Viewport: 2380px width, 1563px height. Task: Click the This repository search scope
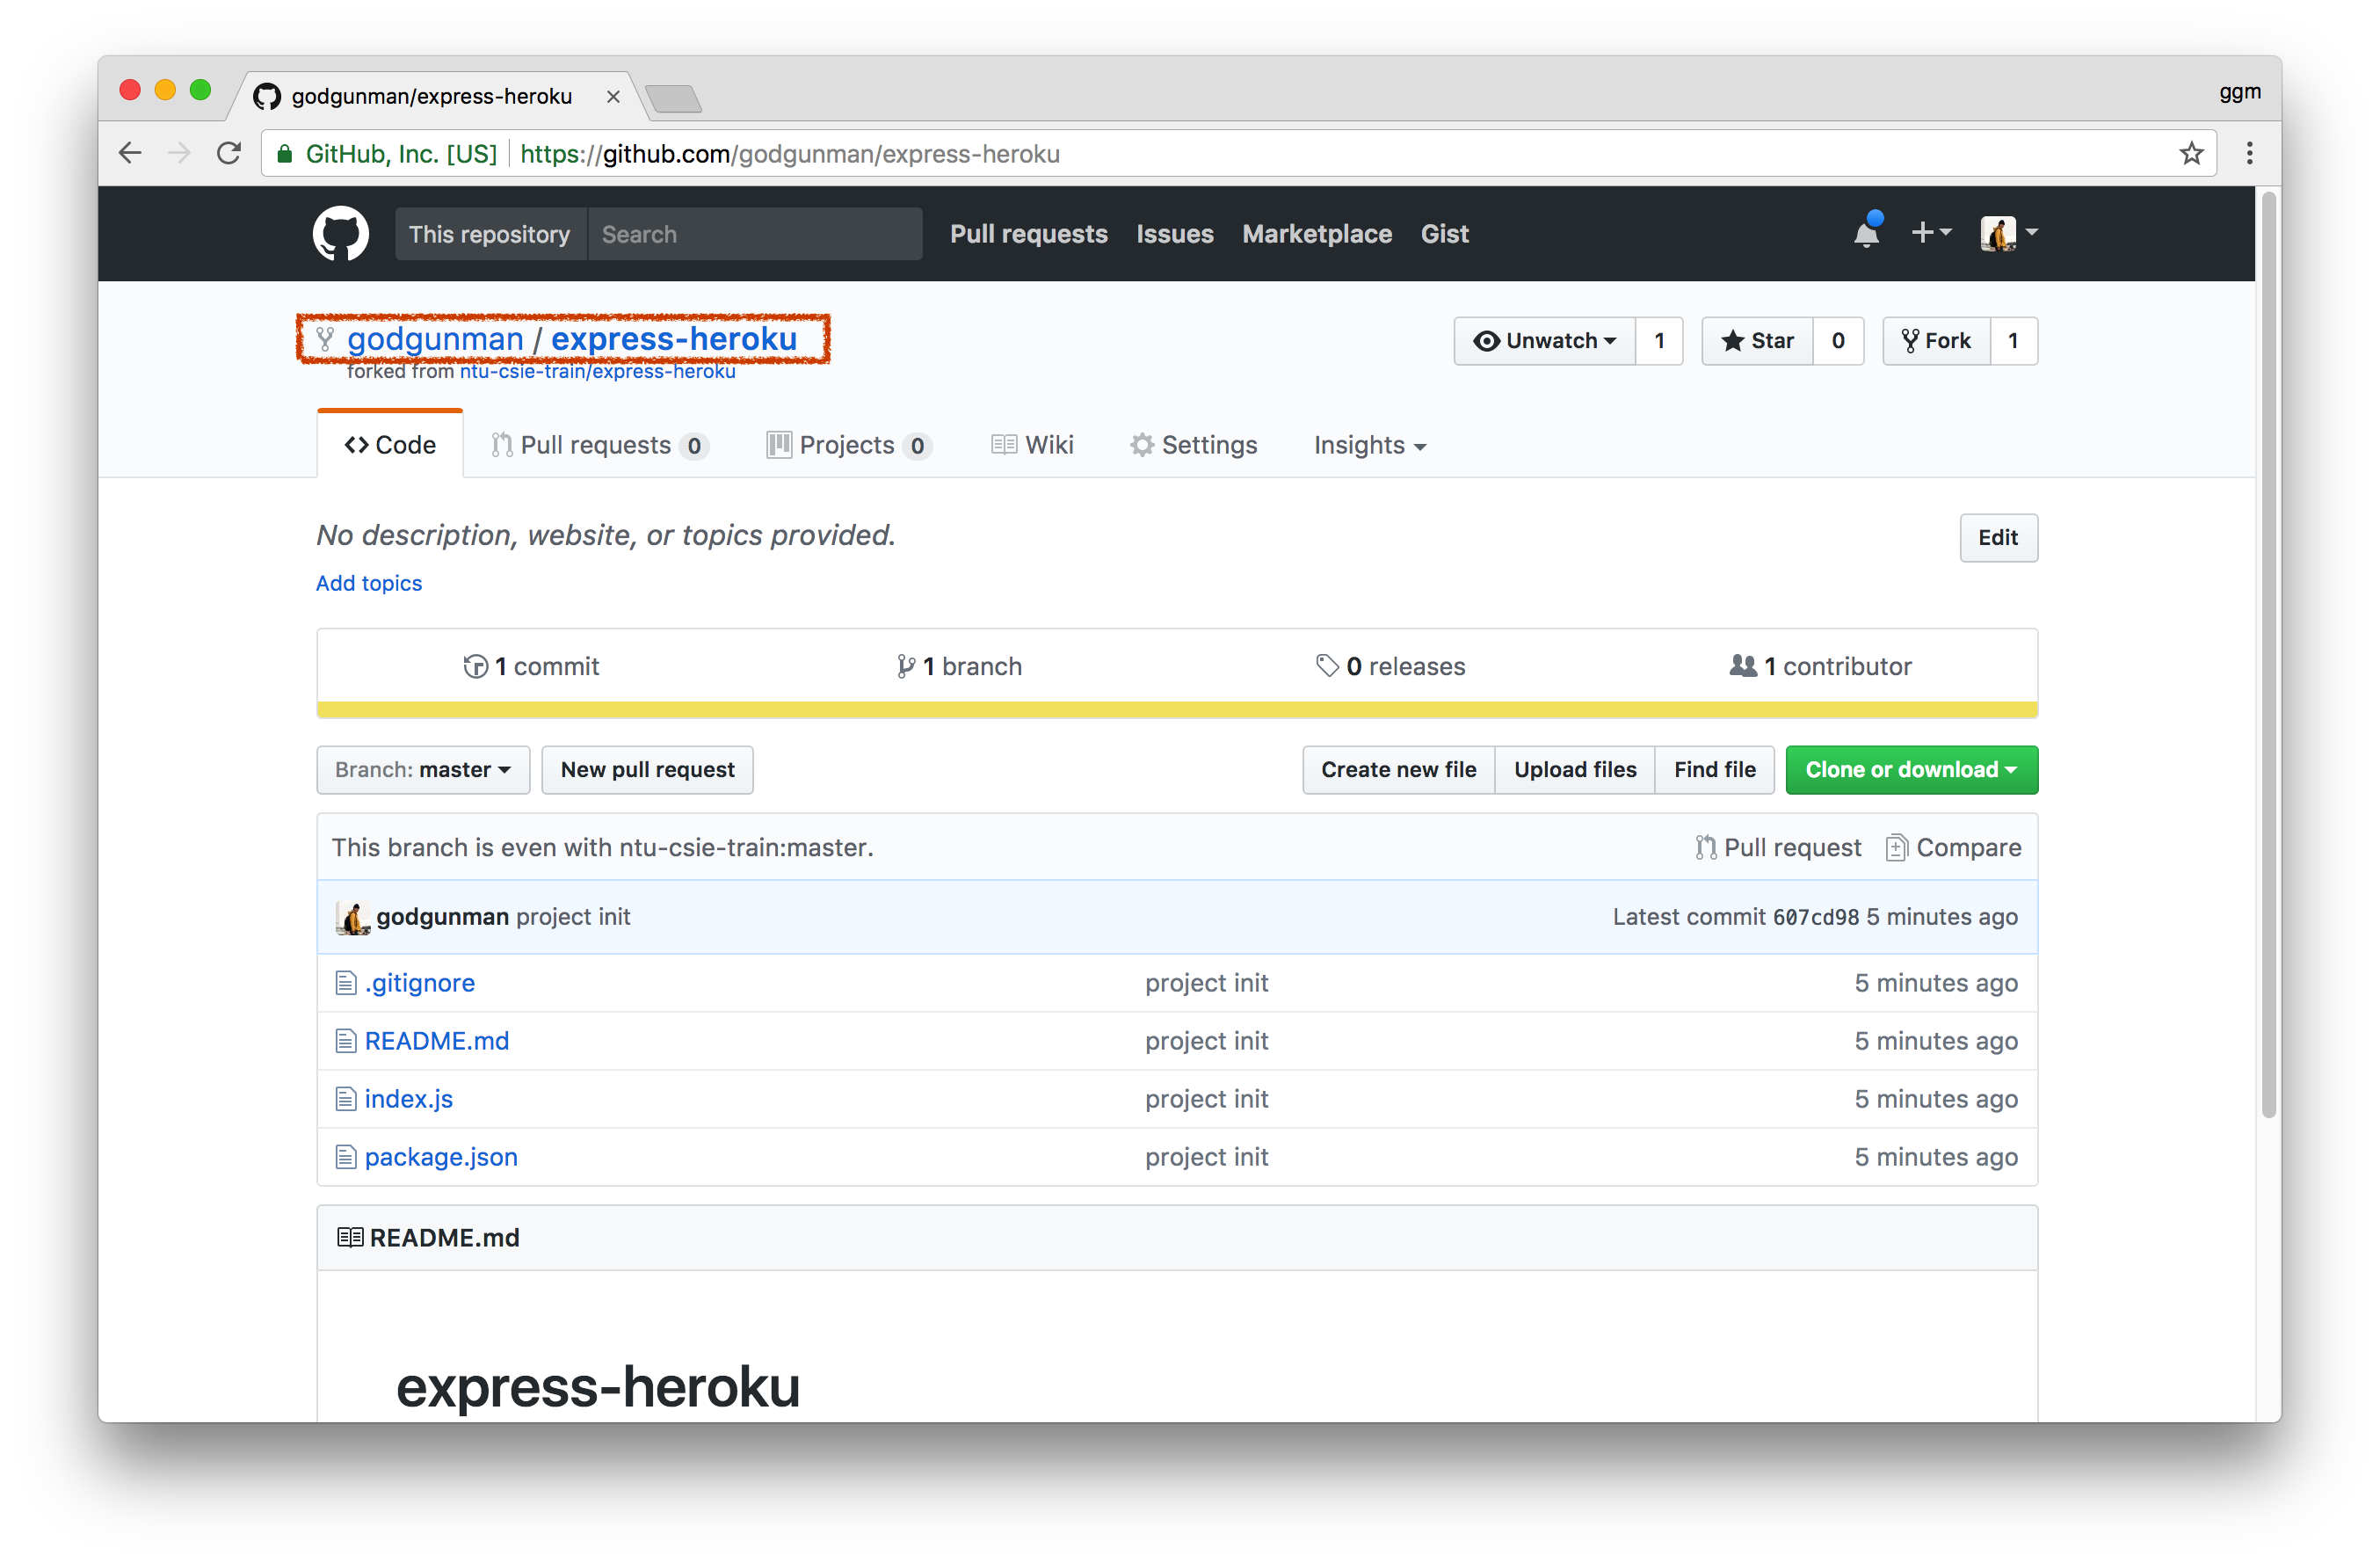pyautogui.click(x=490, y=234)
